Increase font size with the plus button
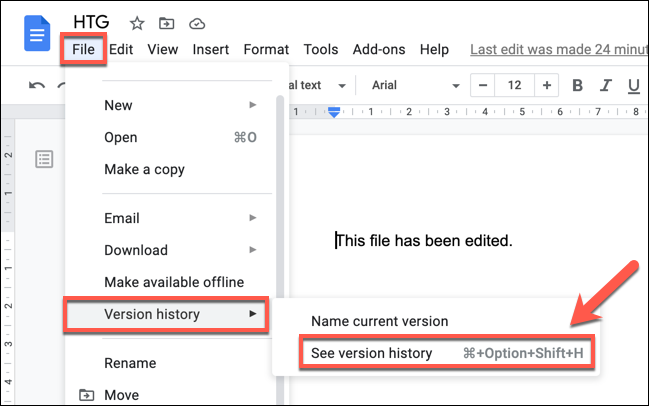Image resolution: width=649 pixels, height=406 pixels. tap(546, 86)
